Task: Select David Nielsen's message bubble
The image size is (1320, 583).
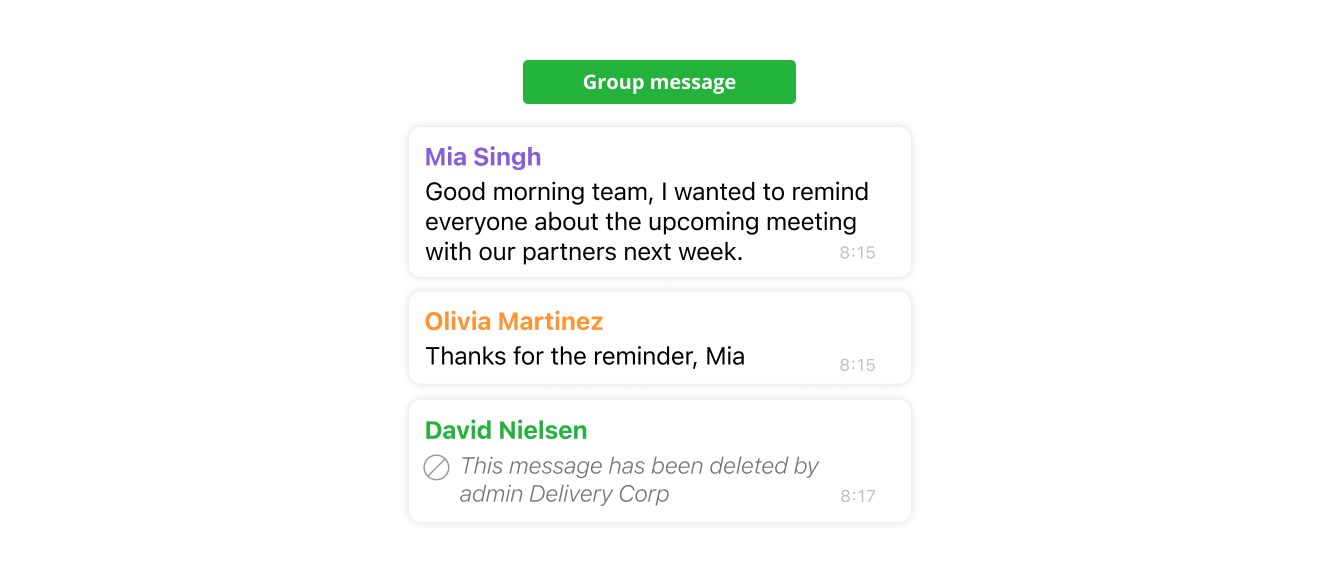Action: 660,461
